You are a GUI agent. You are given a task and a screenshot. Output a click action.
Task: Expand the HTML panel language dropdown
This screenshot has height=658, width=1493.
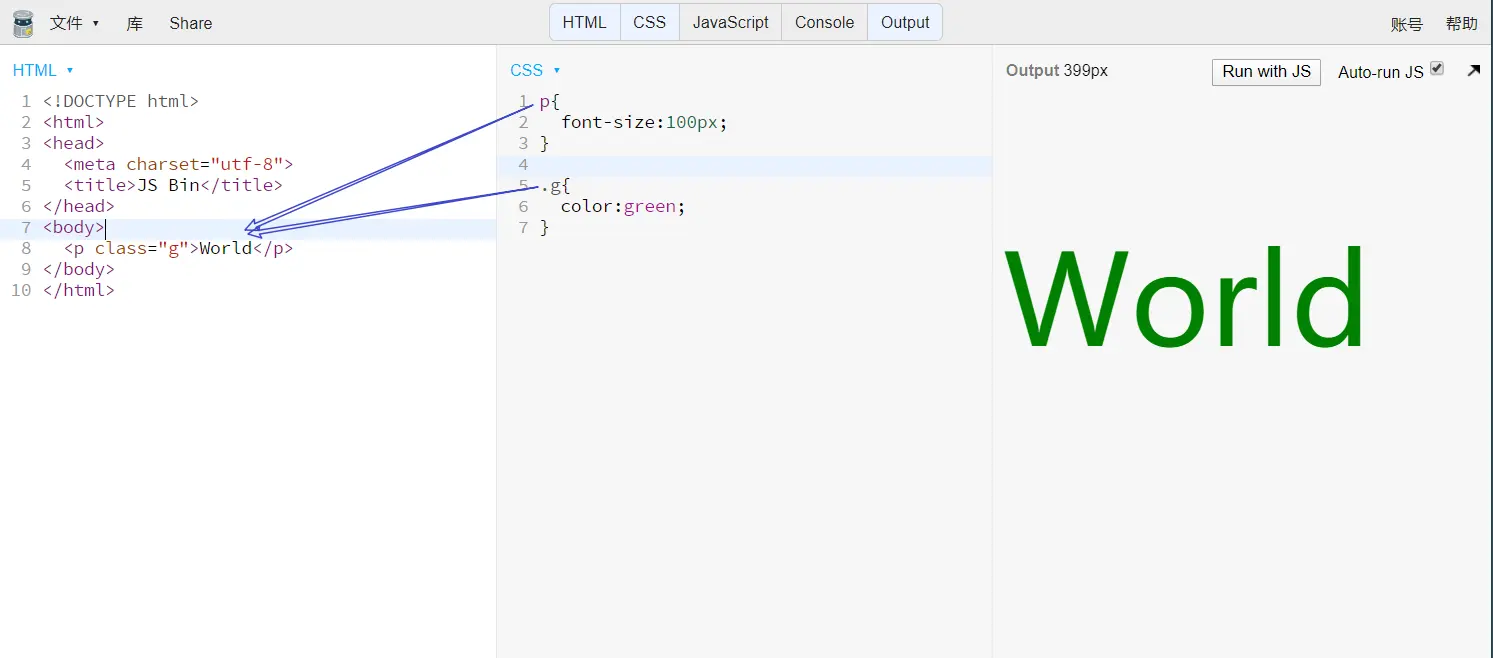point(43,70)
